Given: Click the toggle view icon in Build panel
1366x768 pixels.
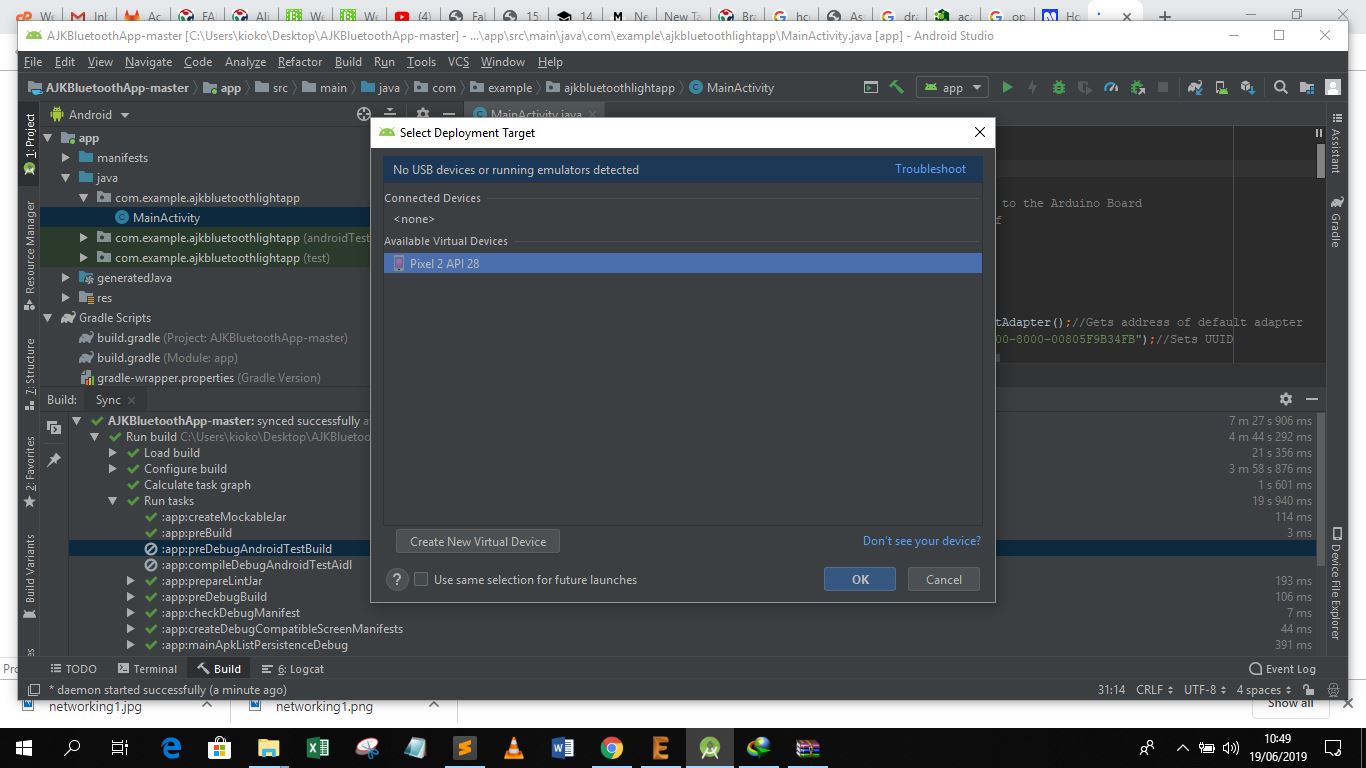Looking at the screenshot, I should click(x=54, y=428).
